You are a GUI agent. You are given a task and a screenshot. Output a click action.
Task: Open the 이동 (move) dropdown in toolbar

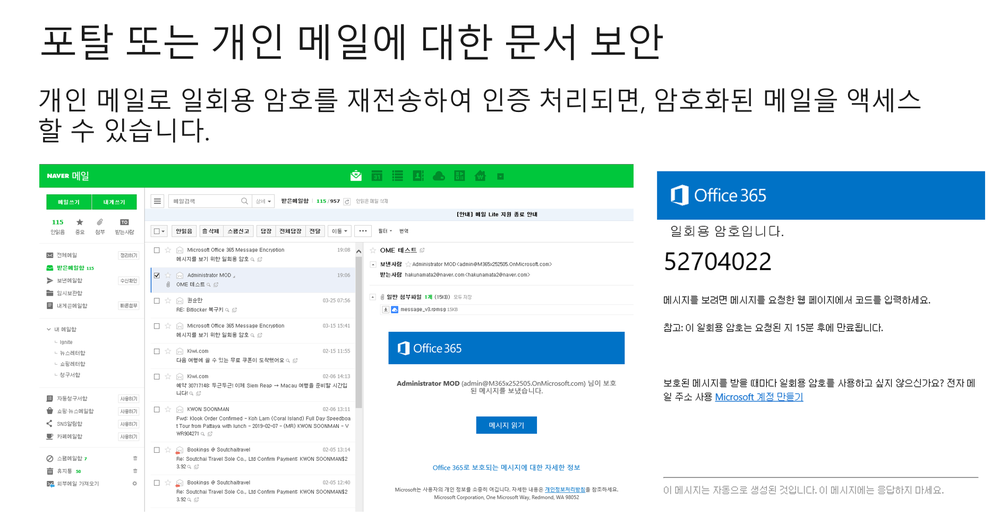(339, 231)
